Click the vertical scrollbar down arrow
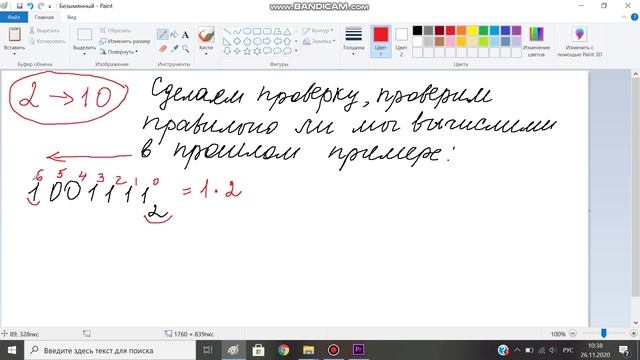640x360 pixels. [x=636, y=323]
